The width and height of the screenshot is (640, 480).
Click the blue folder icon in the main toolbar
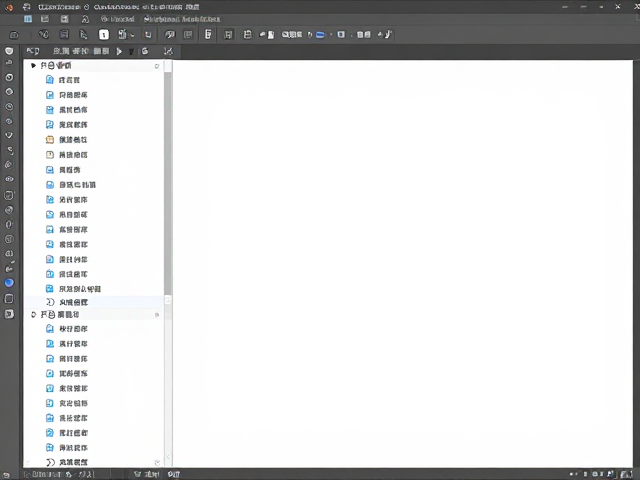click(x=320, y=35)
